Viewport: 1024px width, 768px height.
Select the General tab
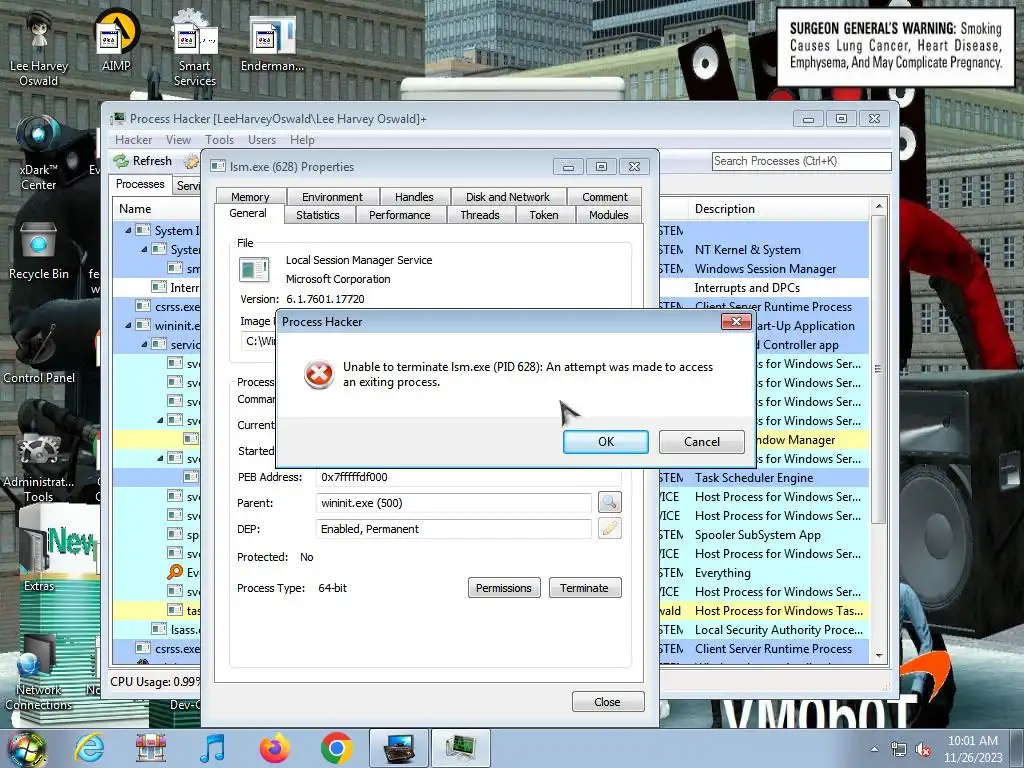(248, 214)
